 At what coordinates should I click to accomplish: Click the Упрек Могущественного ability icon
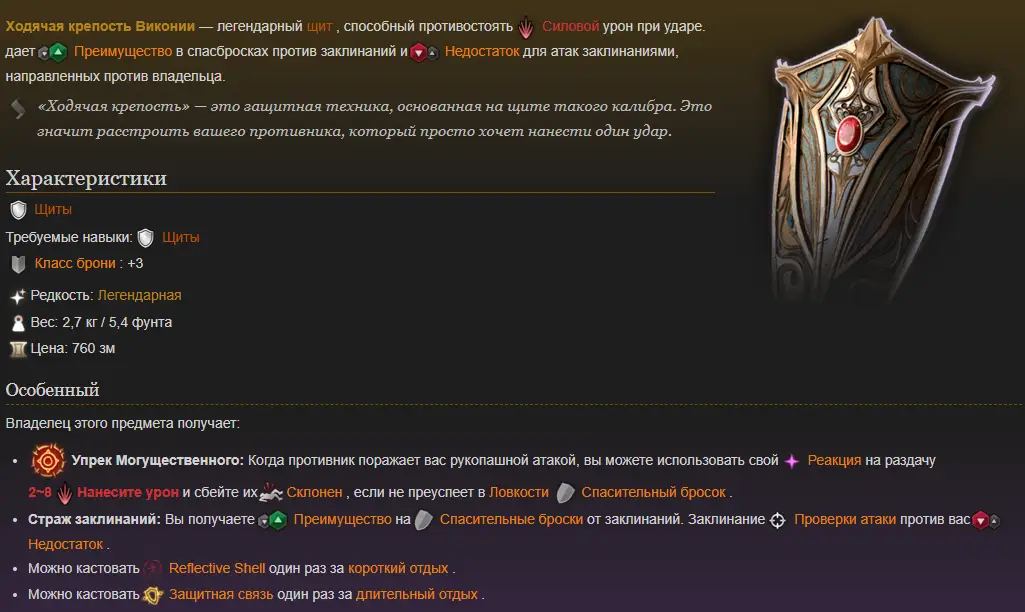click(x=48, y=460)
